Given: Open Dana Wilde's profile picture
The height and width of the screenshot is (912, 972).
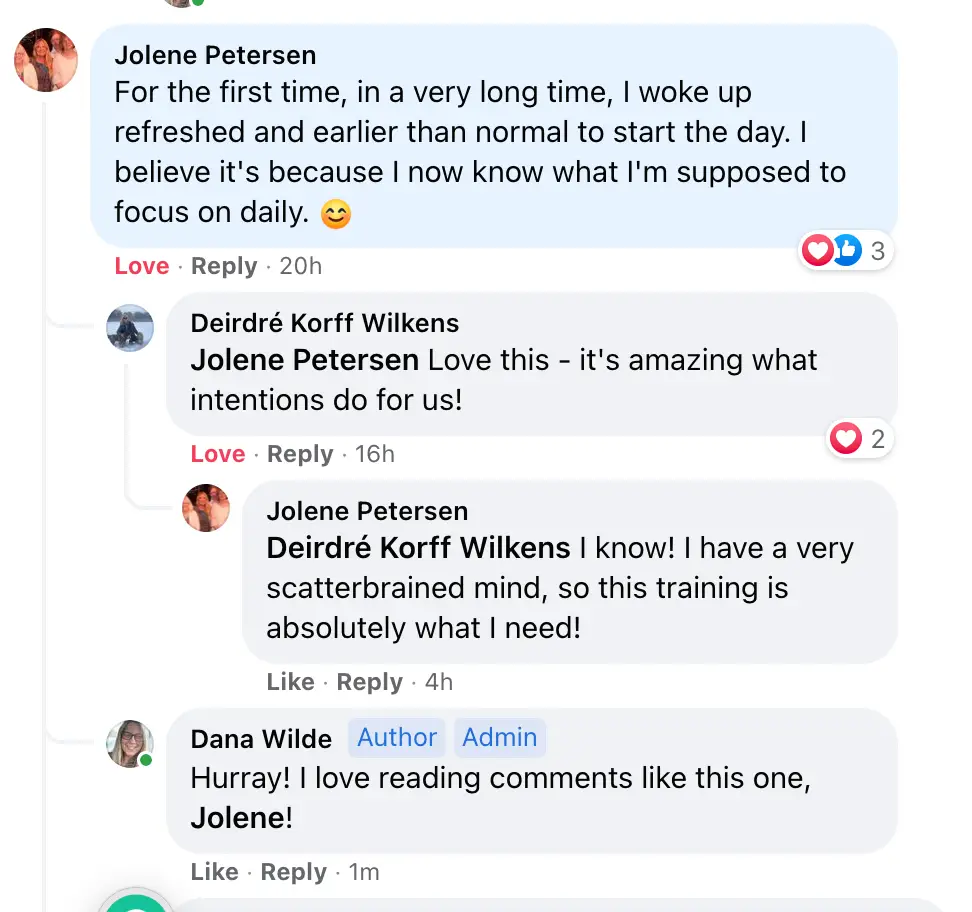Looking at the screenshot, I should 130,743.
